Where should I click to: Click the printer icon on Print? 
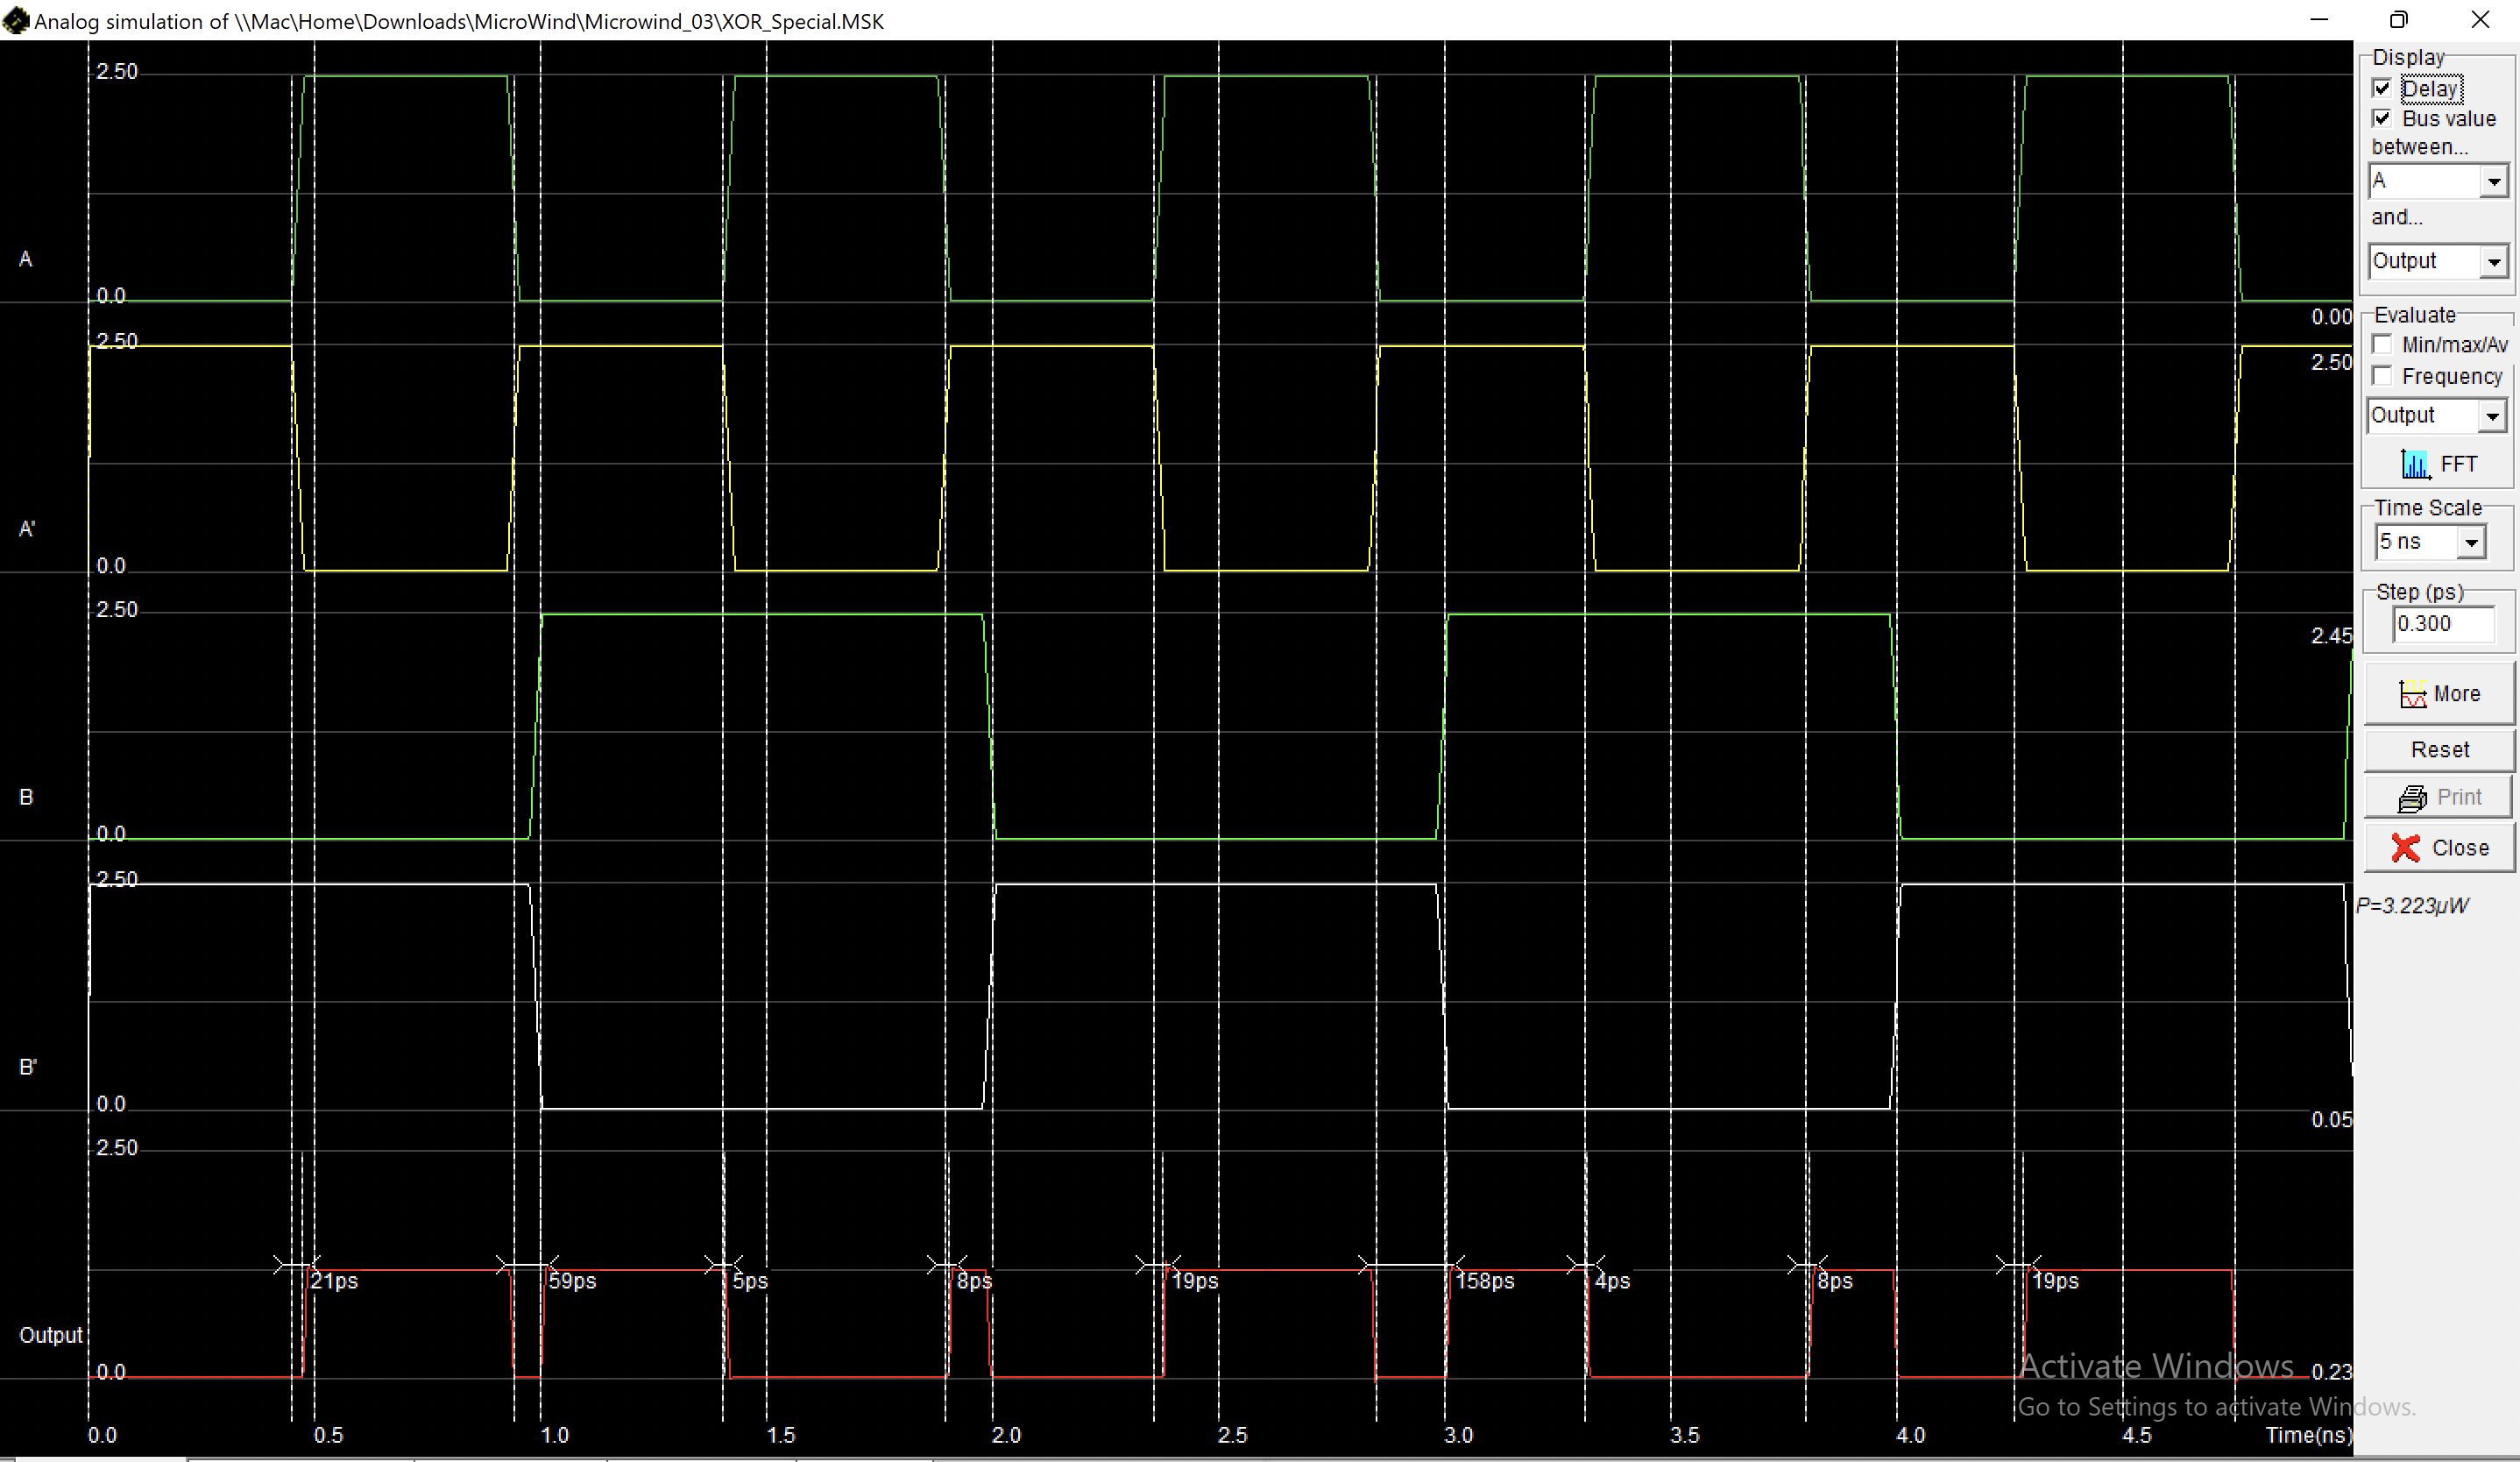[x=2412, y=797]
